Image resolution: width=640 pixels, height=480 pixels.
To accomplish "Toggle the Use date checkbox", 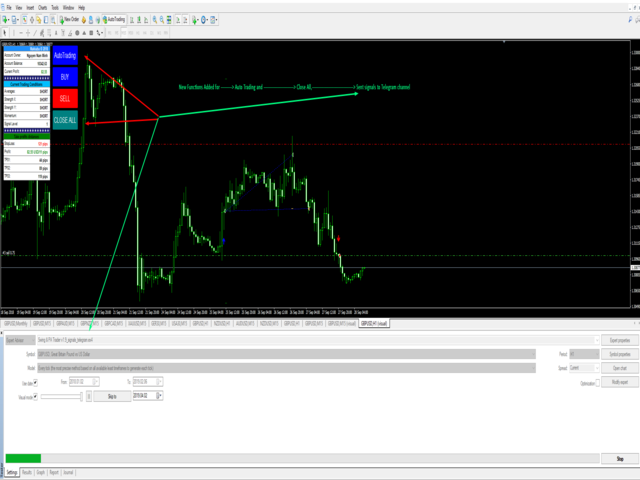I will point(36,382).
